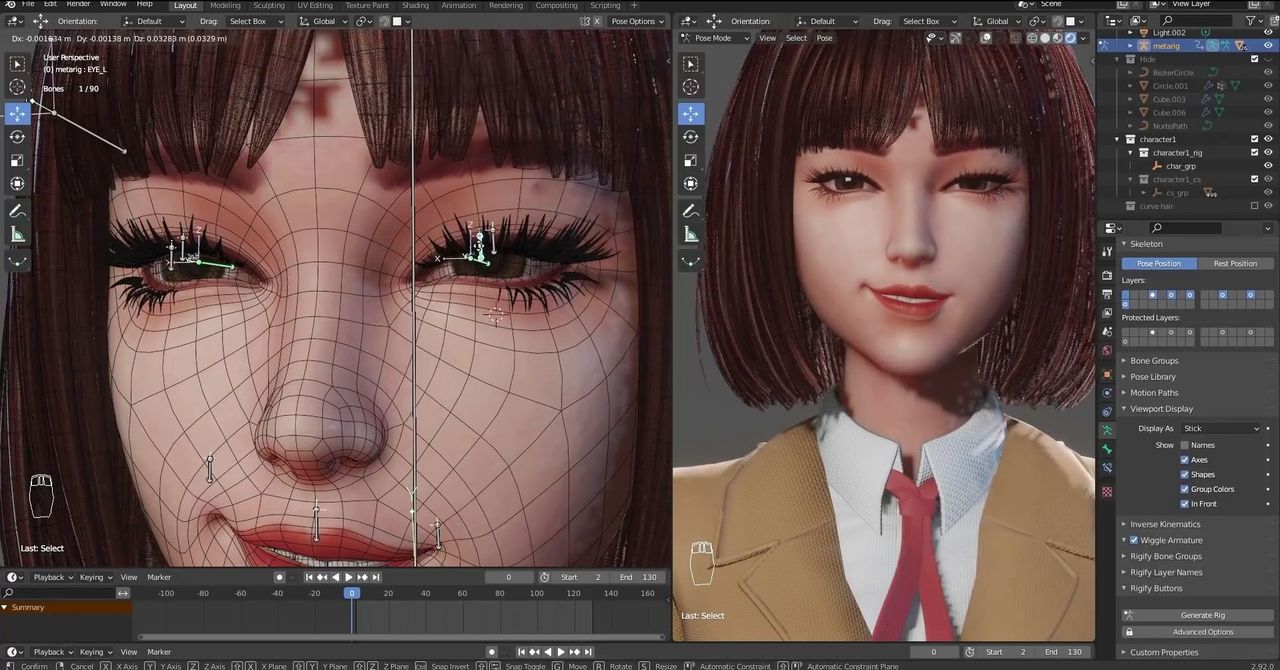Toggle the Wiggle Armature checkbox
The image size is (1280, 670).
coord(1134,540)
